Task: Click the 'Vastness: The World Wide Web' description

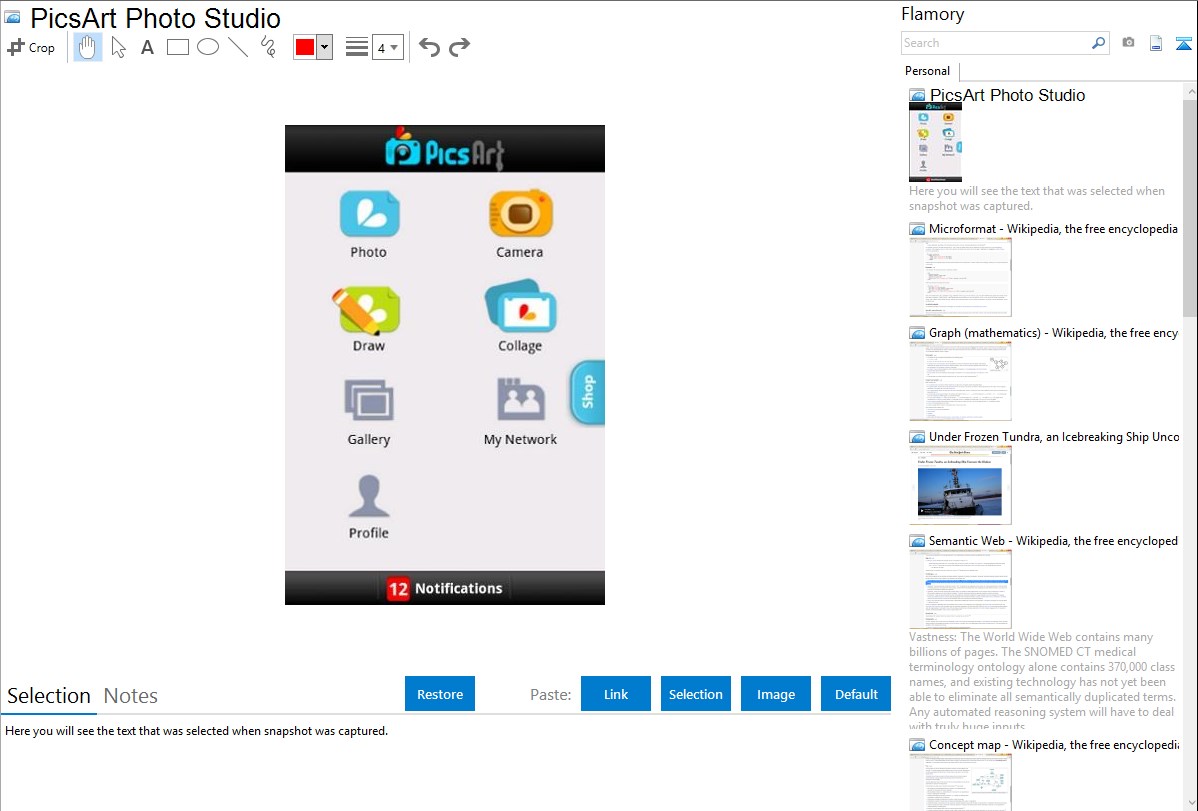Action: [x=1042, y=681]
